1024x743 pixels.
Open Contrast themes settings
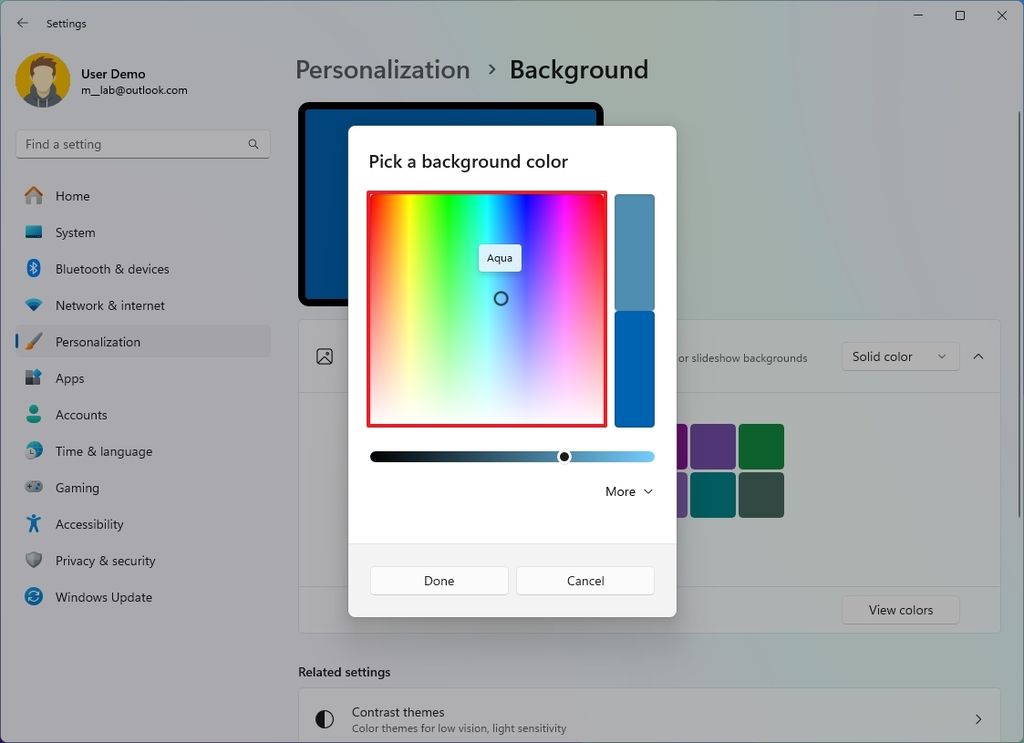(649, 716)
